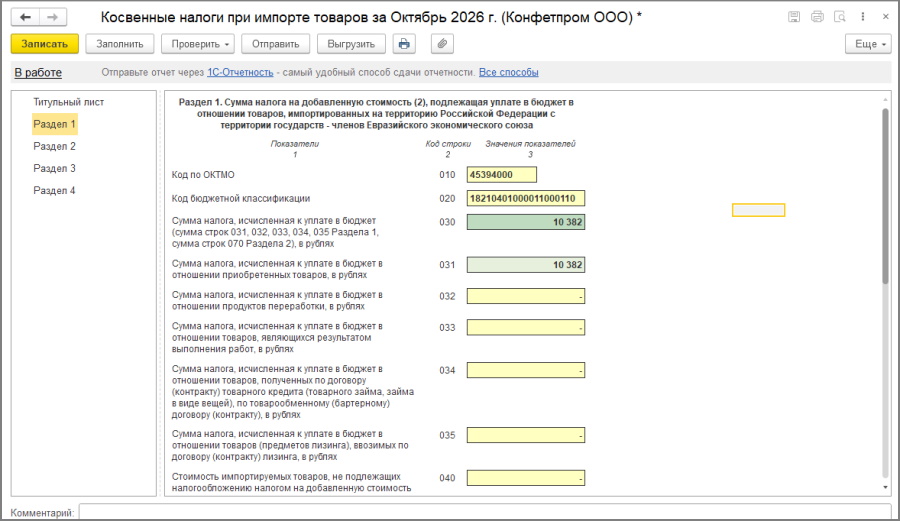900x521 pixels.
Task: Select Титульный лист in section list
Action: 69,102
